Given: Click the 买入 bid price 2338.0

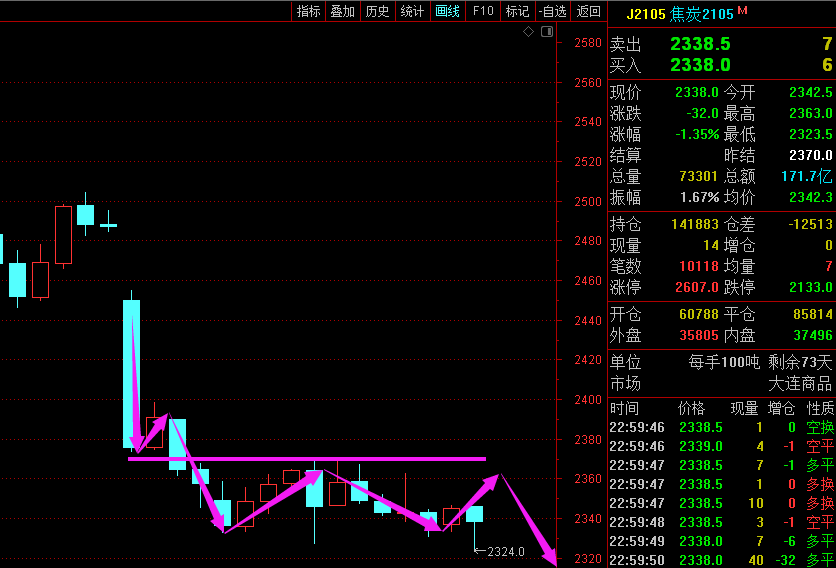Looking at the screenshot, I should coord(700,65).
